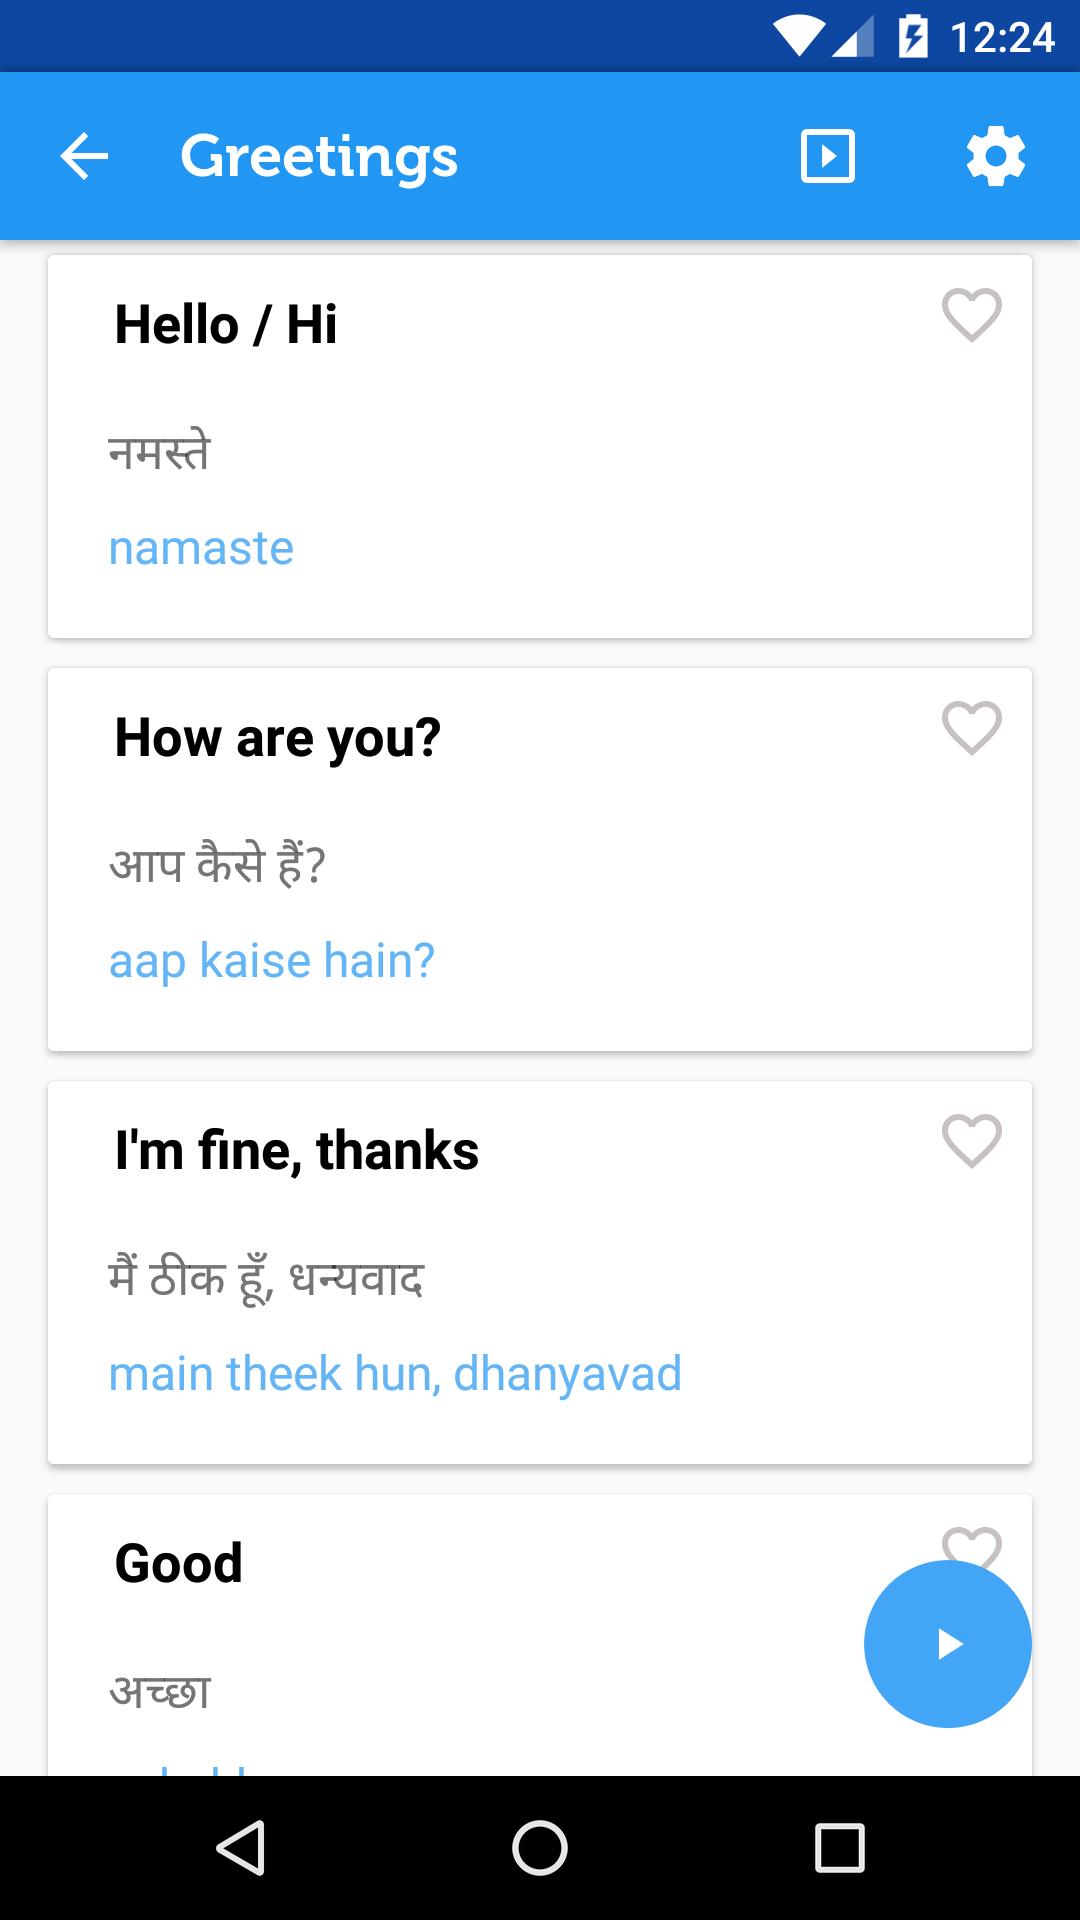Tap the Hindi text नमस्ते

pos(160,452)
